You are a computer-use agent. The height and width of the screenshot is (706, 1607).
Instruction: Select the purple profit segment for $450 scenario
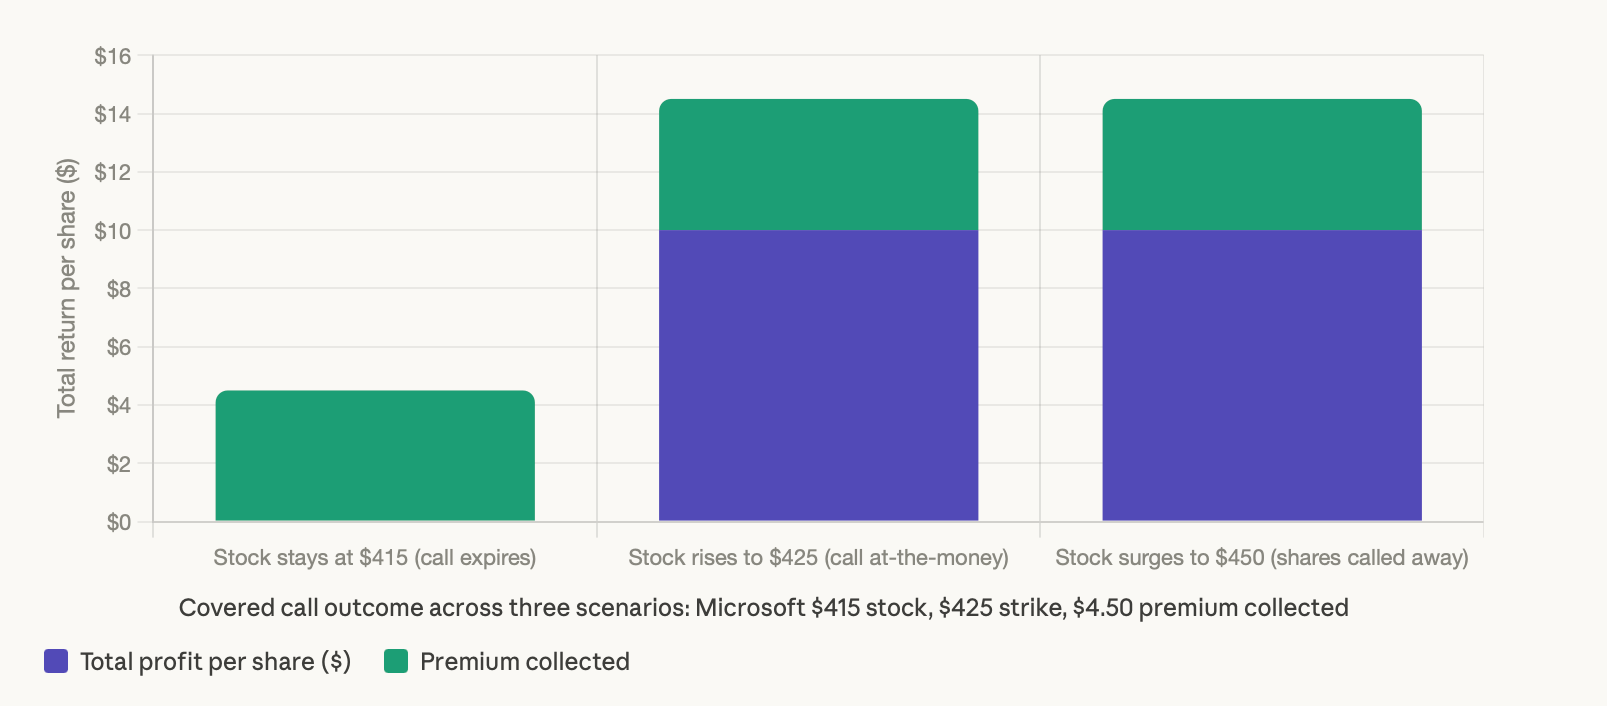tap(1262, 376)
